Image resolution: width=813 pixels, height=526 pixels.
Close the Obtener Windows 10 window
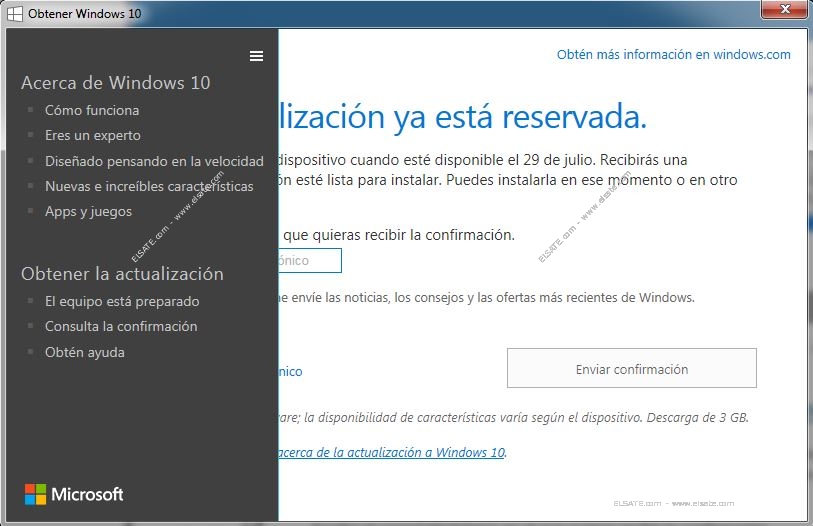coord(785,9)
